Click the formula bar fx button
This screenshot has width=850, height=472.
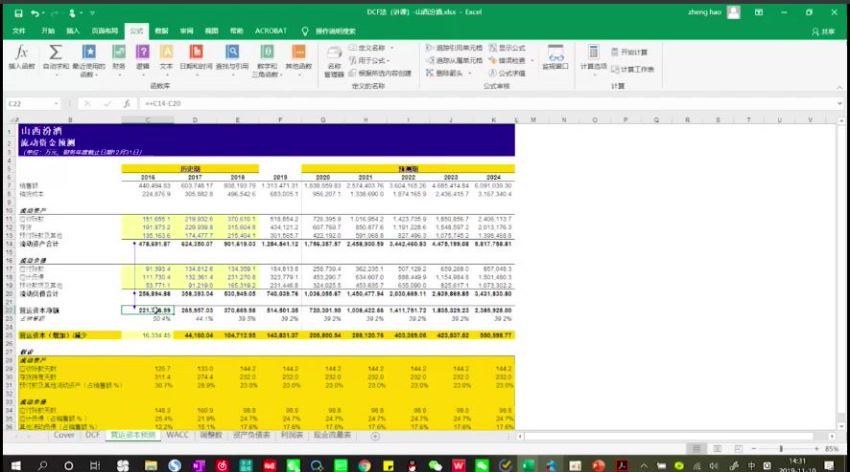pos(126,104)
